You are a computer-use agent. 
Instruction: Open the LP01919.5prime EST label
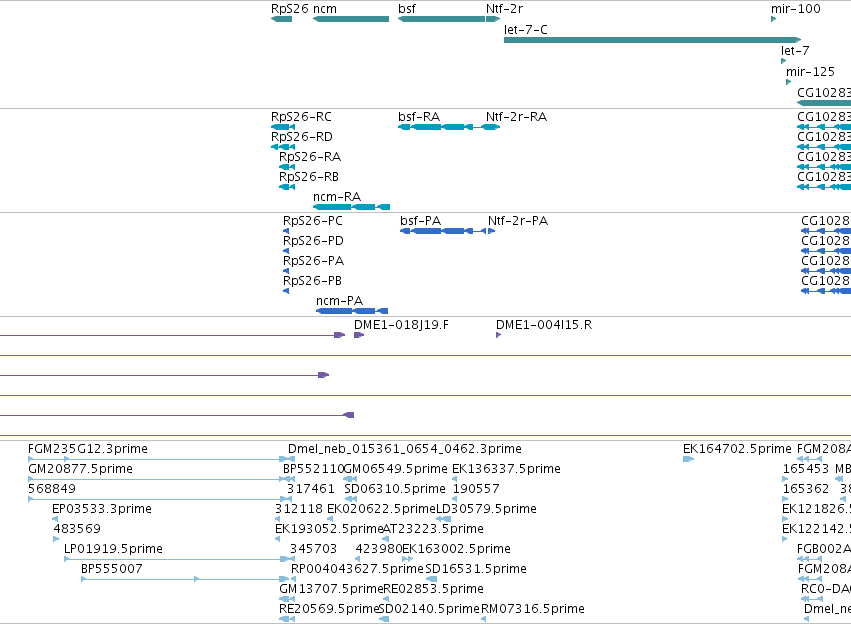(113, 549)
